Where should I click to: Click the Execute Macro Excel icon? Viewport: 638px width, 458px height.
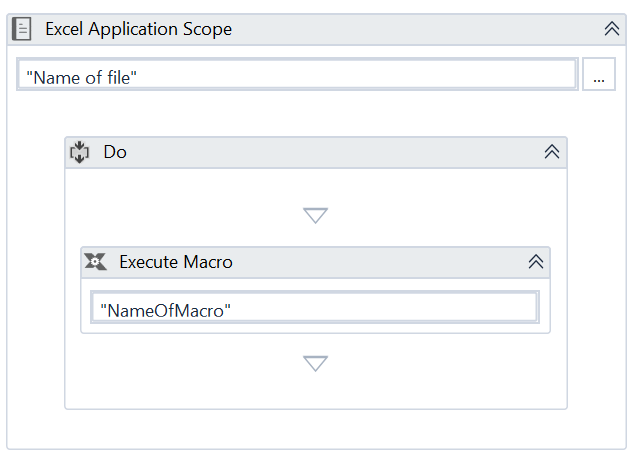point(96,262)
